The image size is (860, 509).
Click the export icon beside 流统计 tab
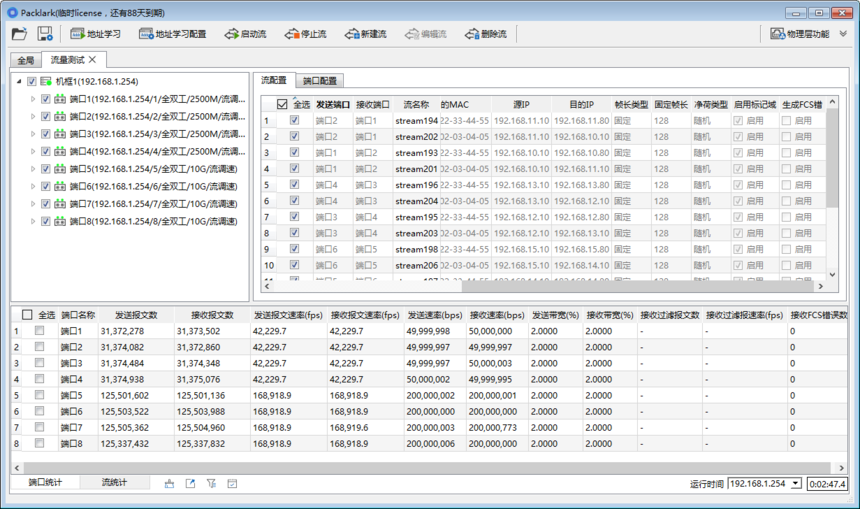pos(190,484)
